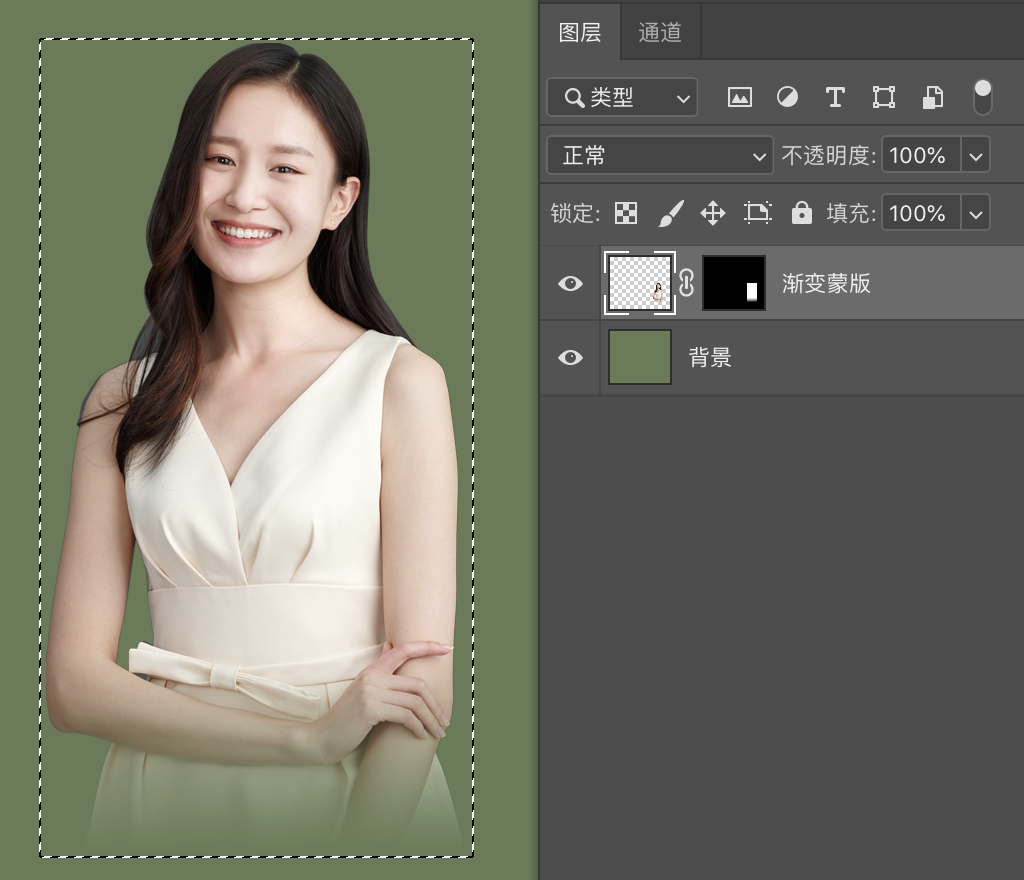Expand the 不透明度 slider arrow
The image size is (1024, 880).
[x=976, y=156]
